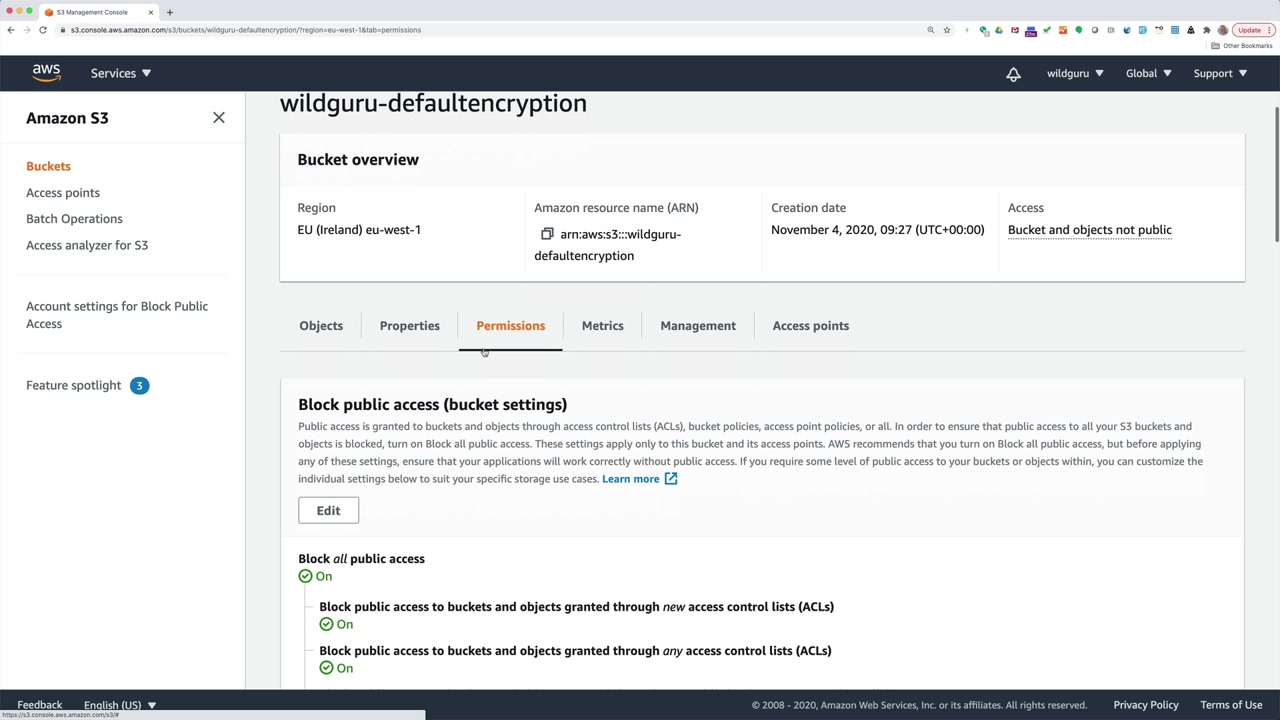Reload the page using the refresh icon
This screenshot has width=1280, height=720.
click(x=43, y=30)
